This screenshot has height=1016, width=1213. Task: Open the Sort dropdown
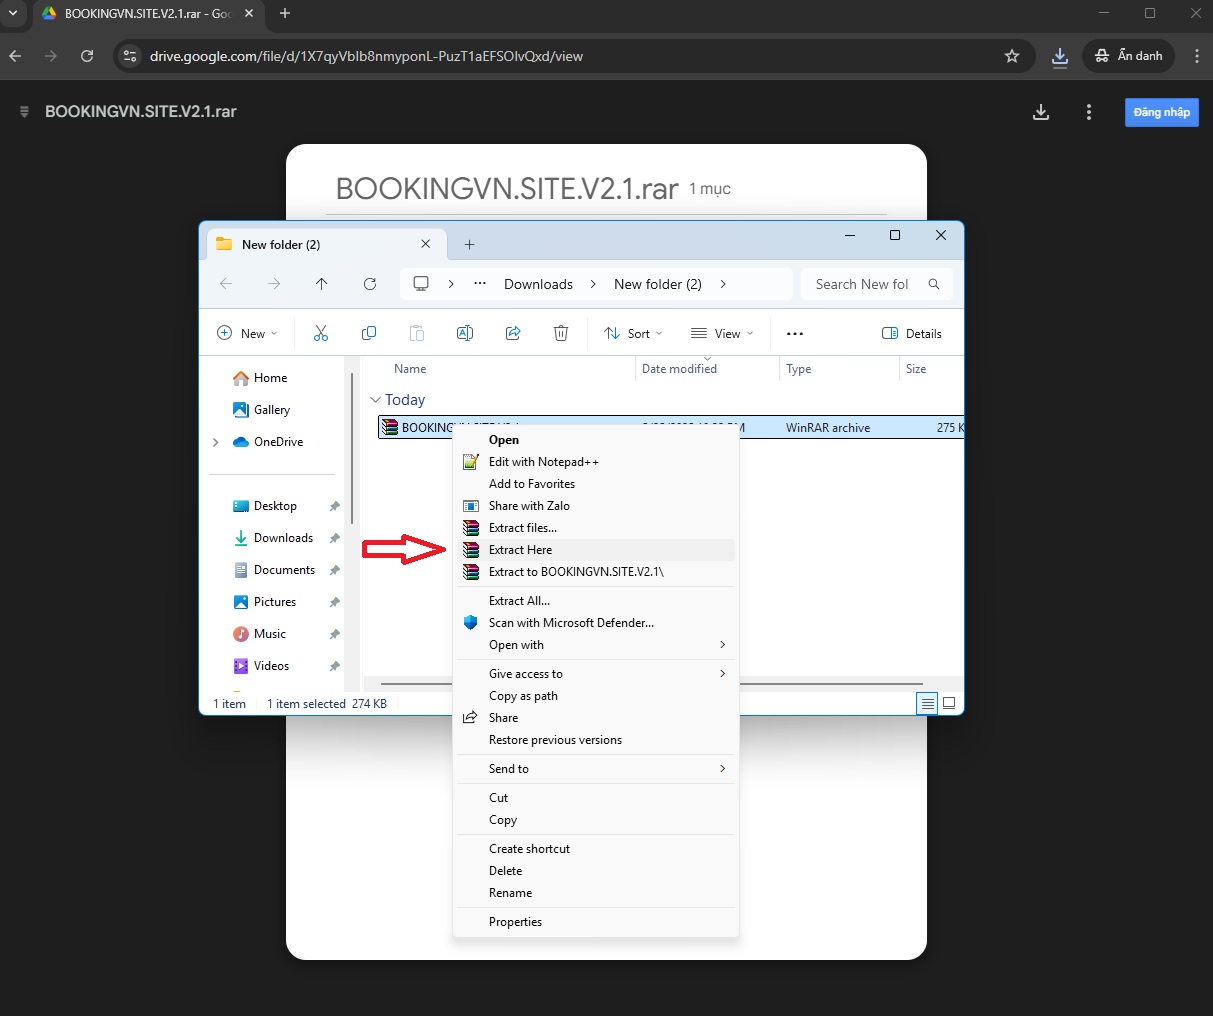click(634, 334)
